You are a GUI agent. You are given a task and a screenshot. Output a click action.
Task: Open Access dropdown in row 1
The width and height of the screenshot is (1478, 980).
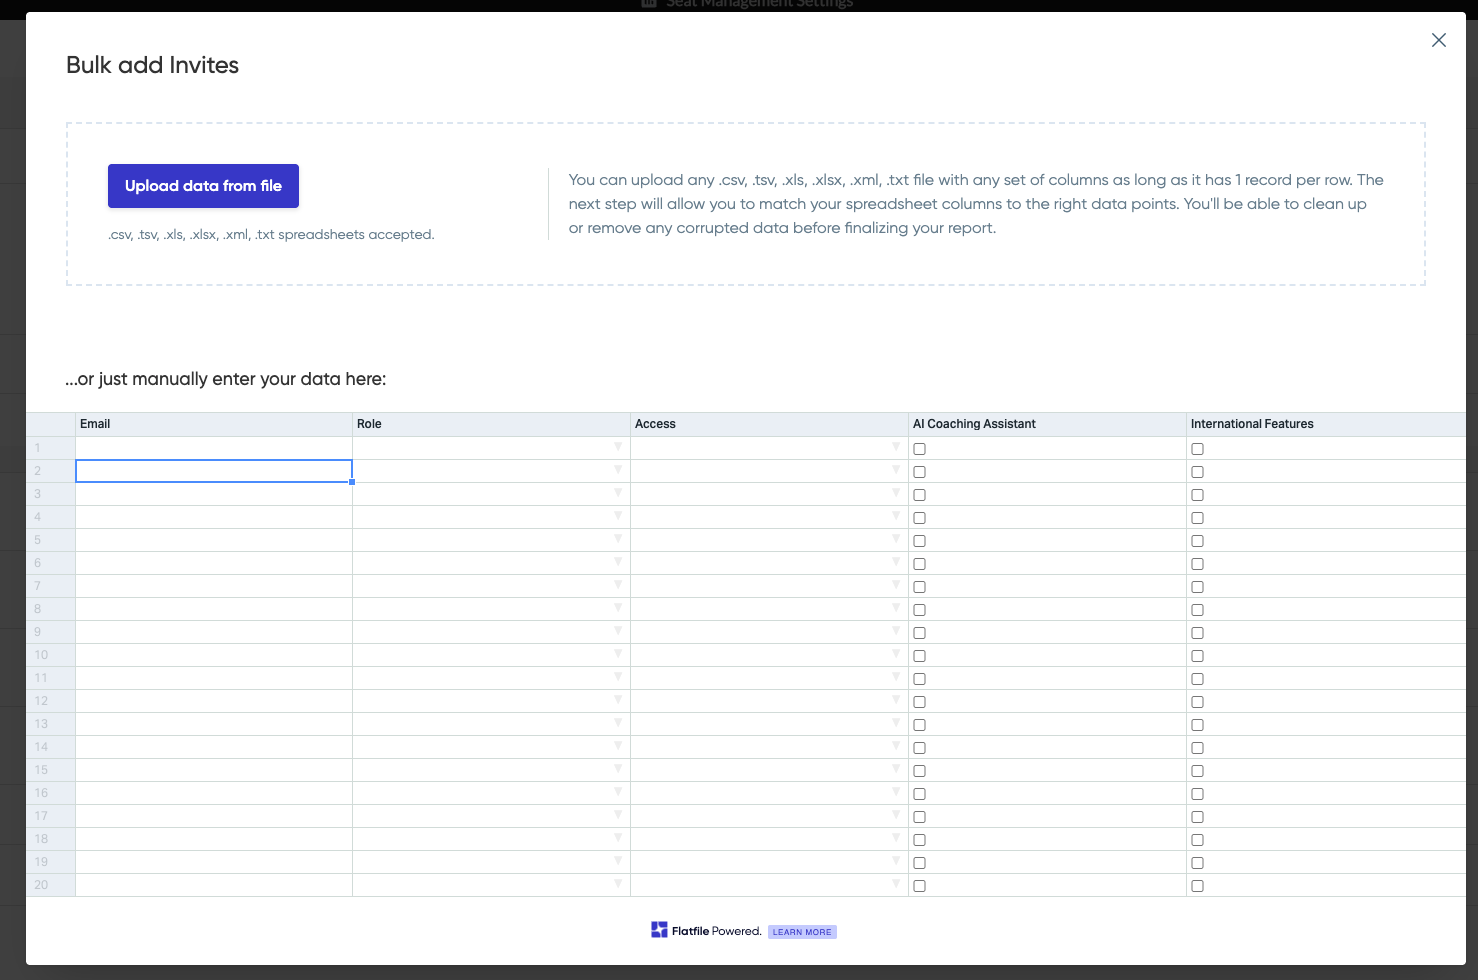(x=896, y=447)
